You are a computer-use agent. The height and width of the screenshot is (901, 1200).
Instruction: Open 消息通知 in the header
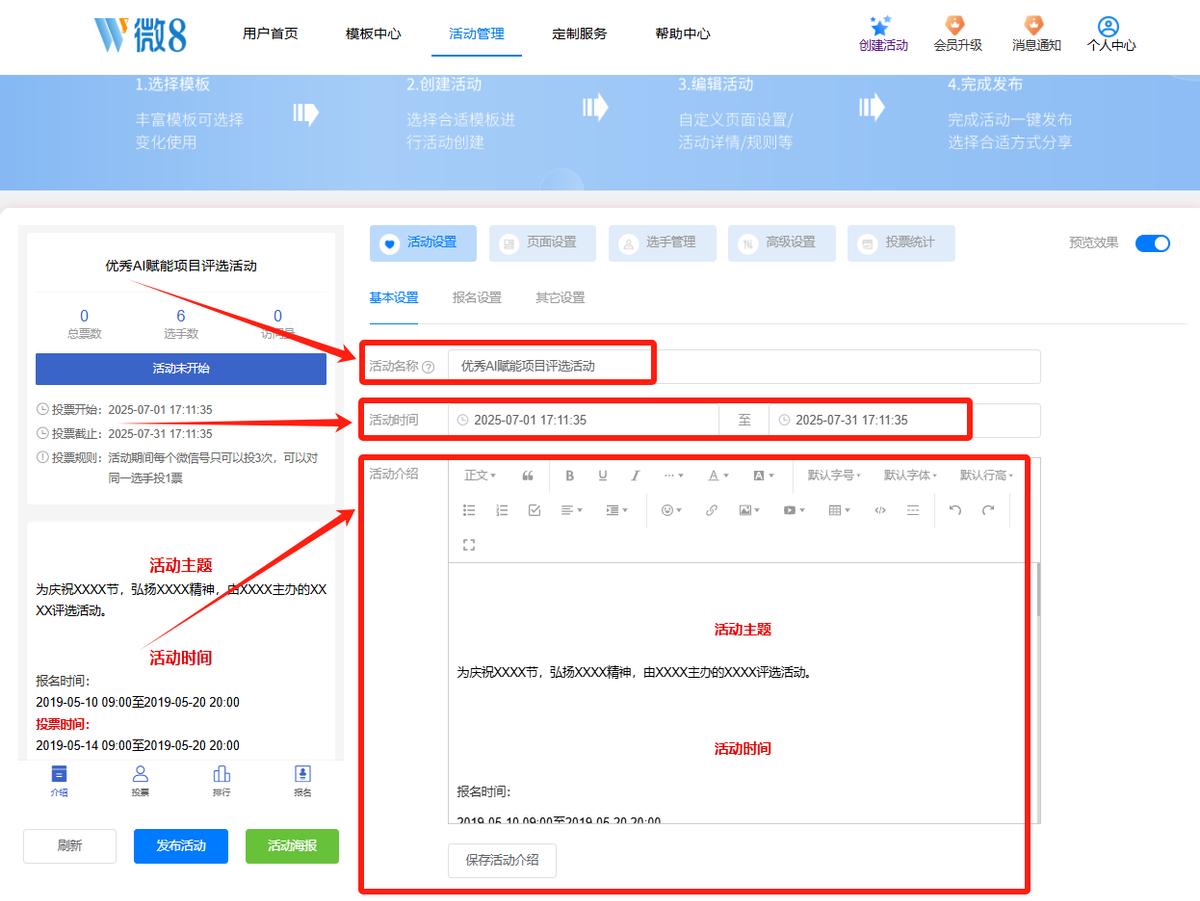click(1036, 34)
